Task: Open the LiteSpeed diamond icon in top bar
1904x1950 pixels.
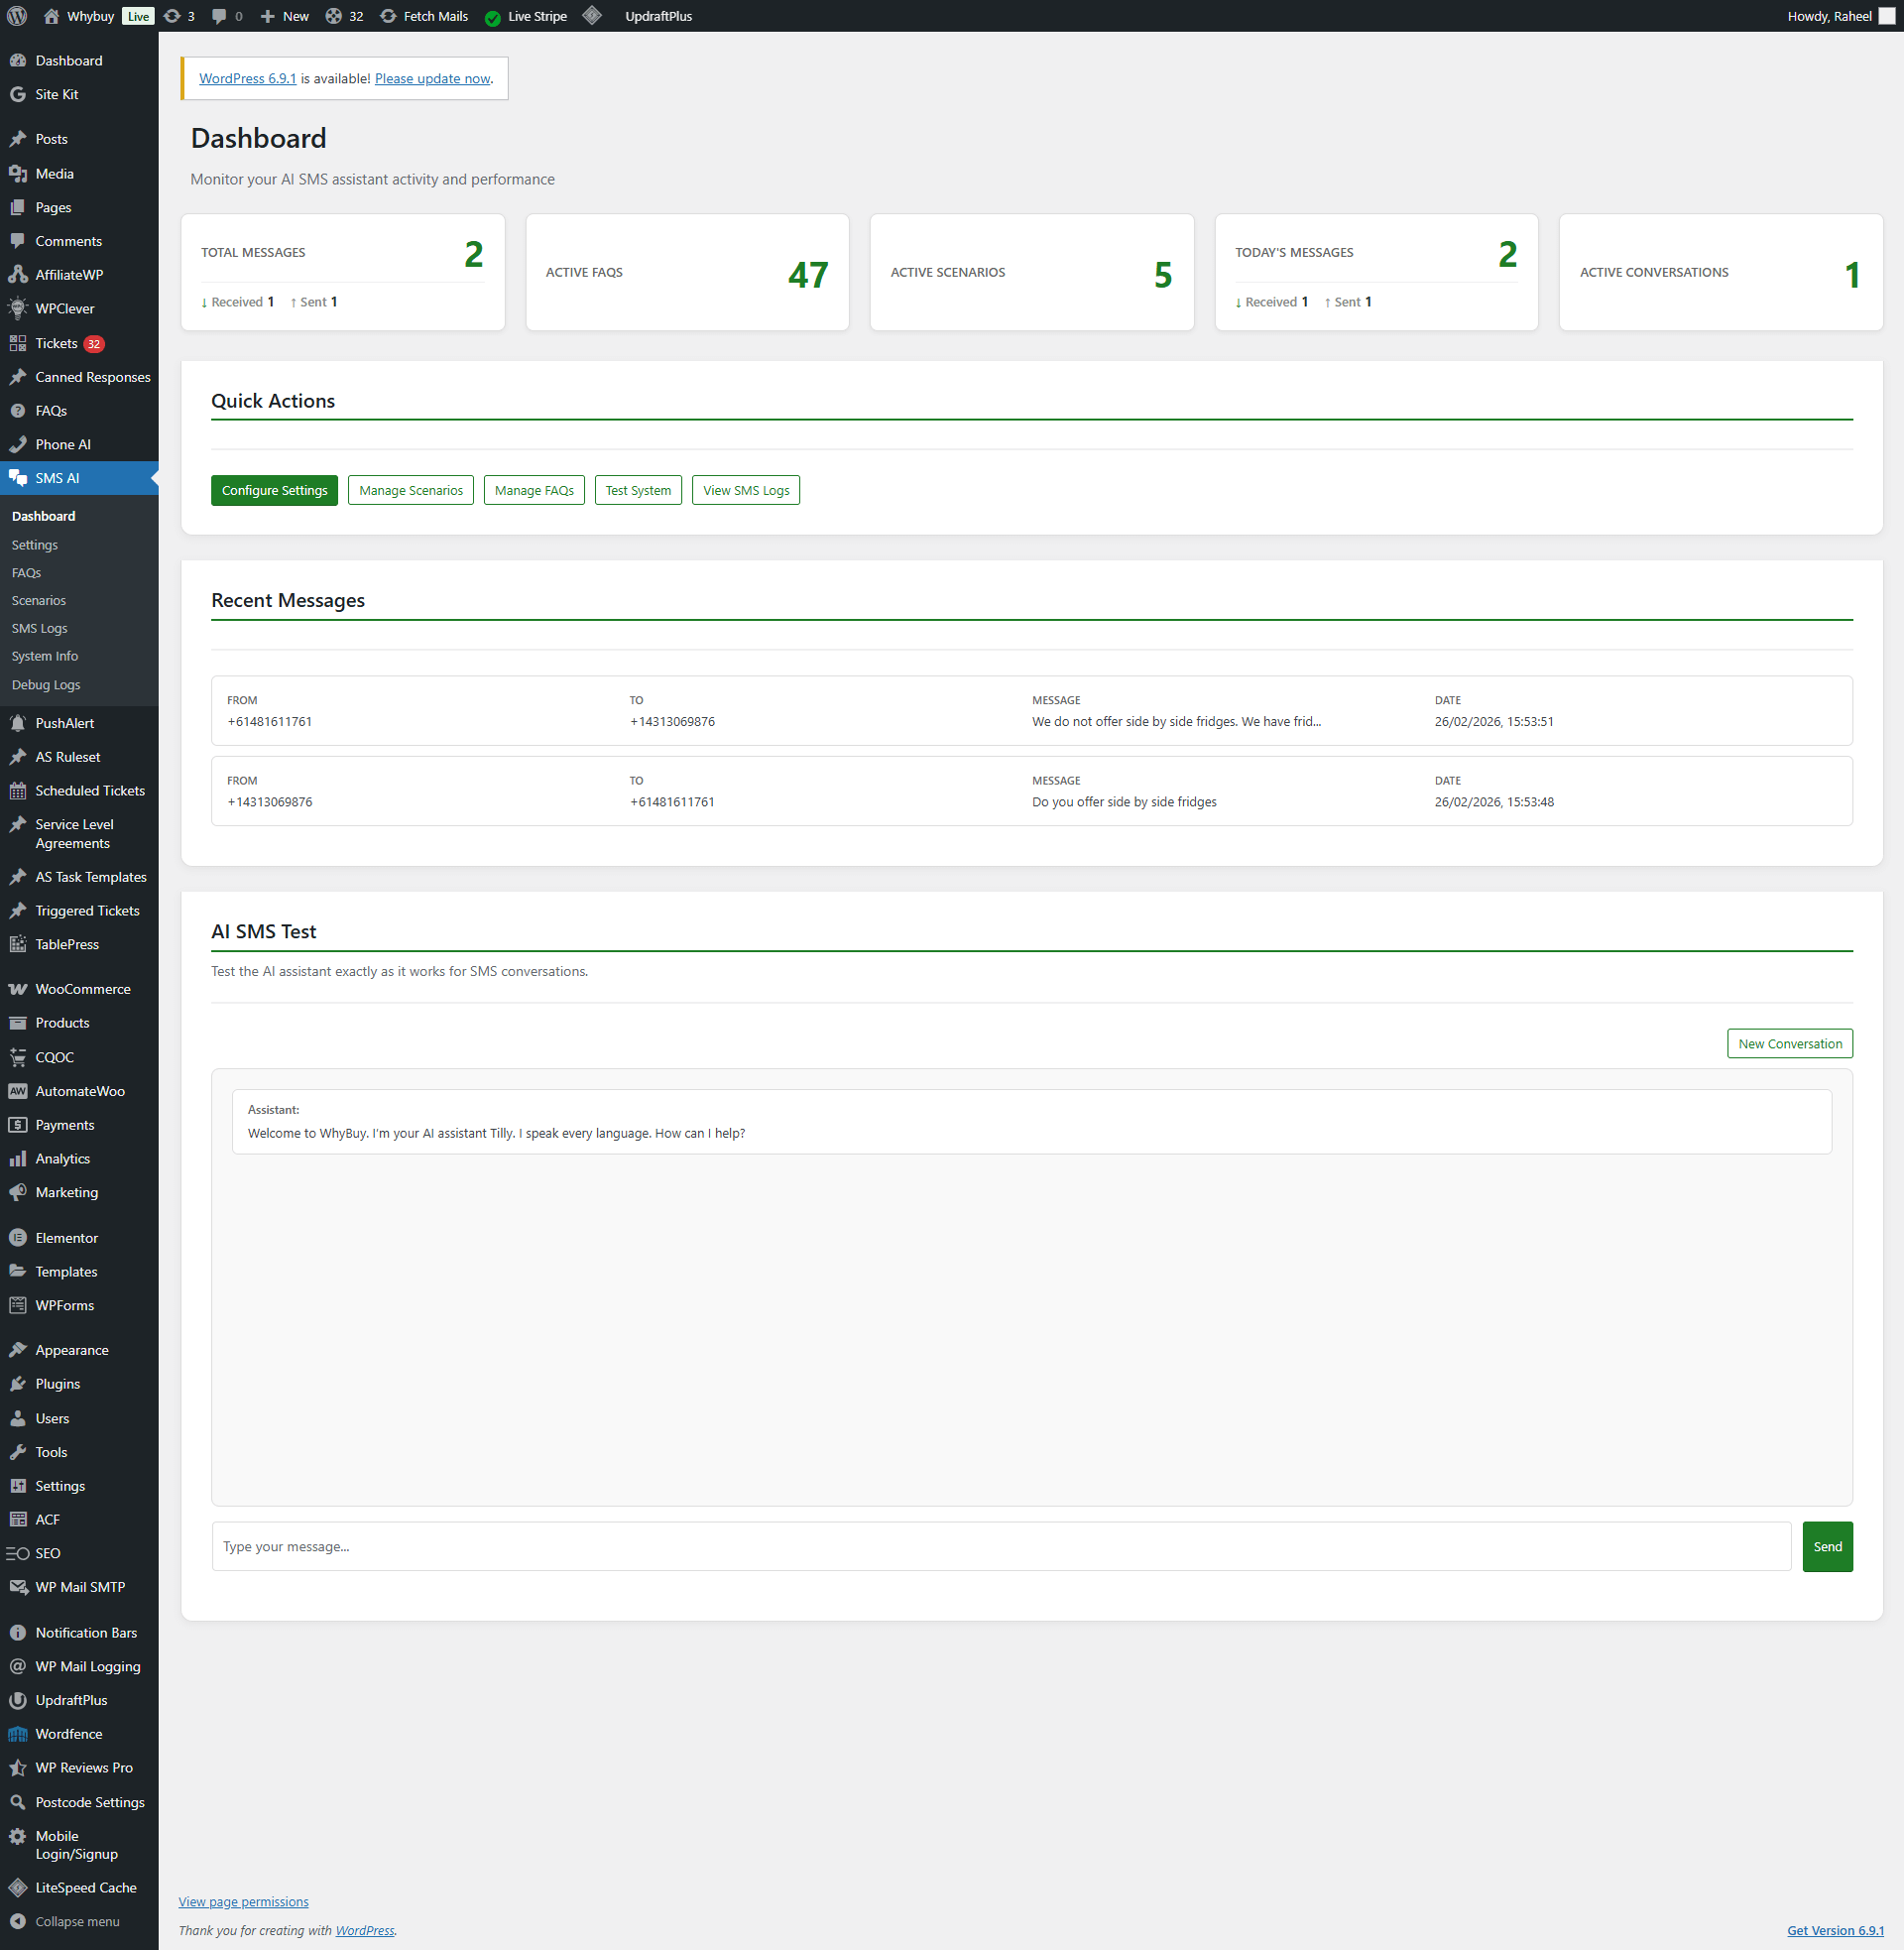Action: coord(592,16)
